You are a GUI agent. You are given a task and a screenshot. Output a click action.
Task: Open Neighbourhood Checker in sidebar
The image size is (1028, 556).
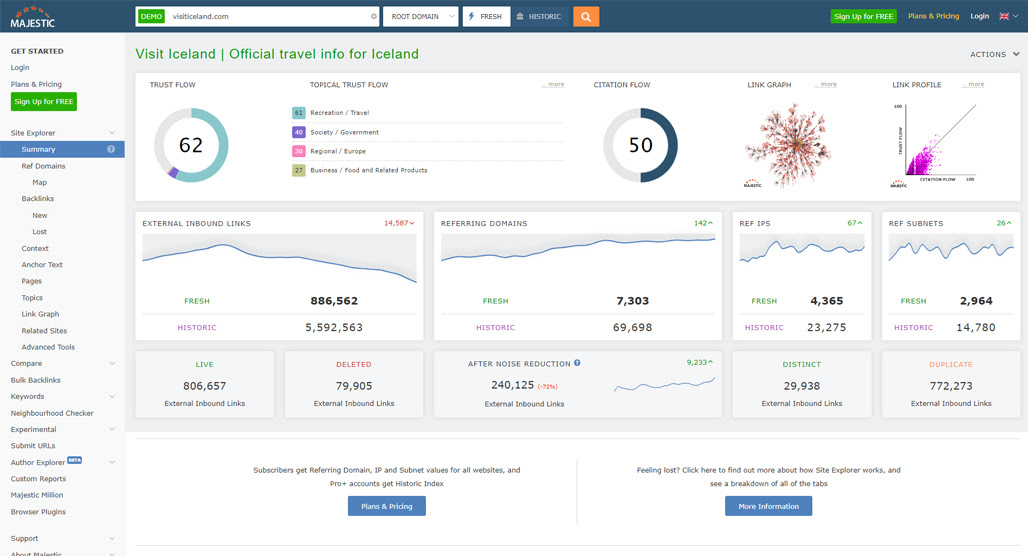click(x=52, y=413)
